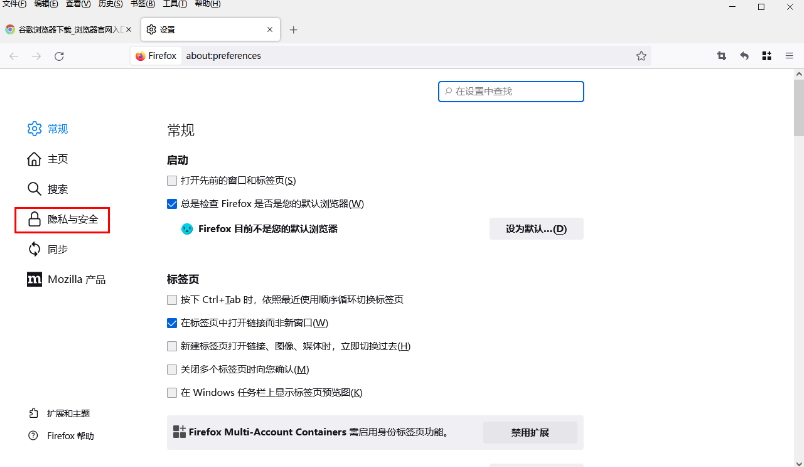
Task: Click the undo arrow toolbar icon
Action: tap(744, 56)
